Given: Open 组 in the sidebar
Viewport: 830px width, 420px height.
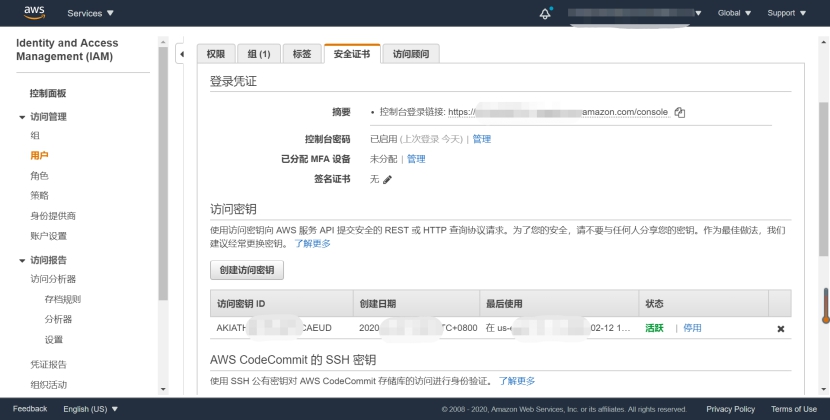Looking at the screenshot, I should 35,136.
